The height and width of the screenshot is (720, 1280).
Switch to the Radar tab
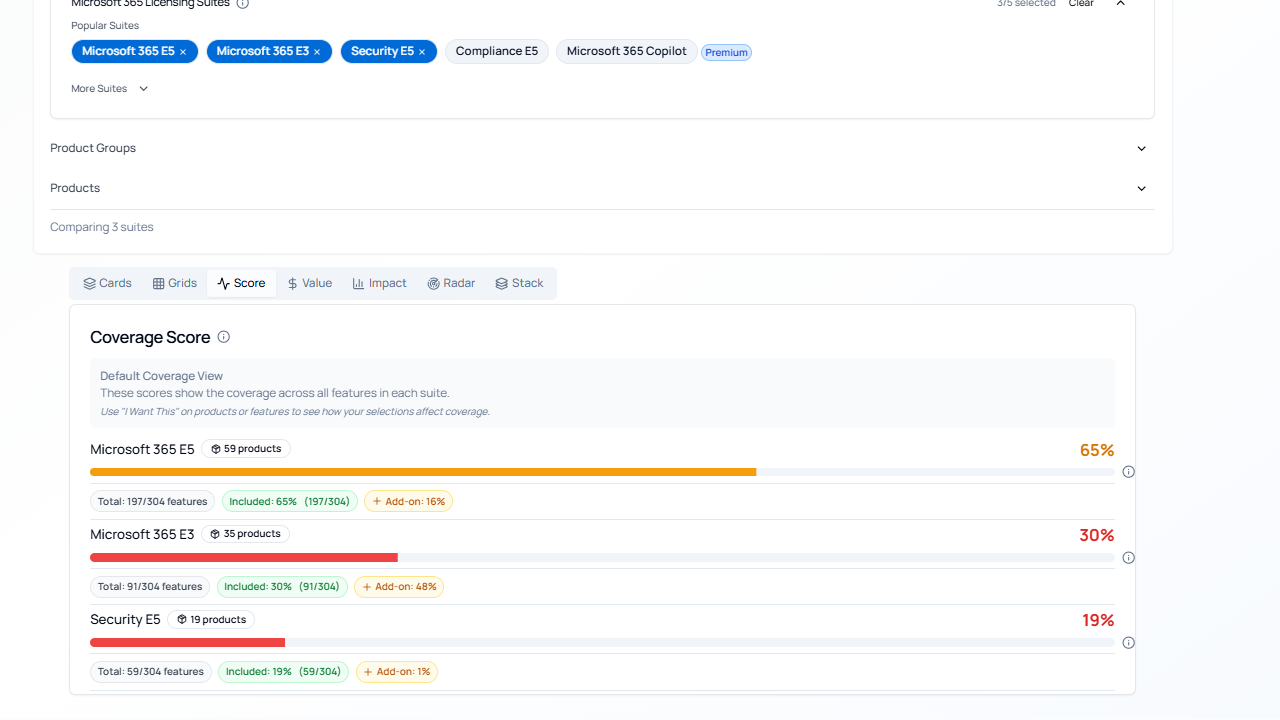pos(452,283)
